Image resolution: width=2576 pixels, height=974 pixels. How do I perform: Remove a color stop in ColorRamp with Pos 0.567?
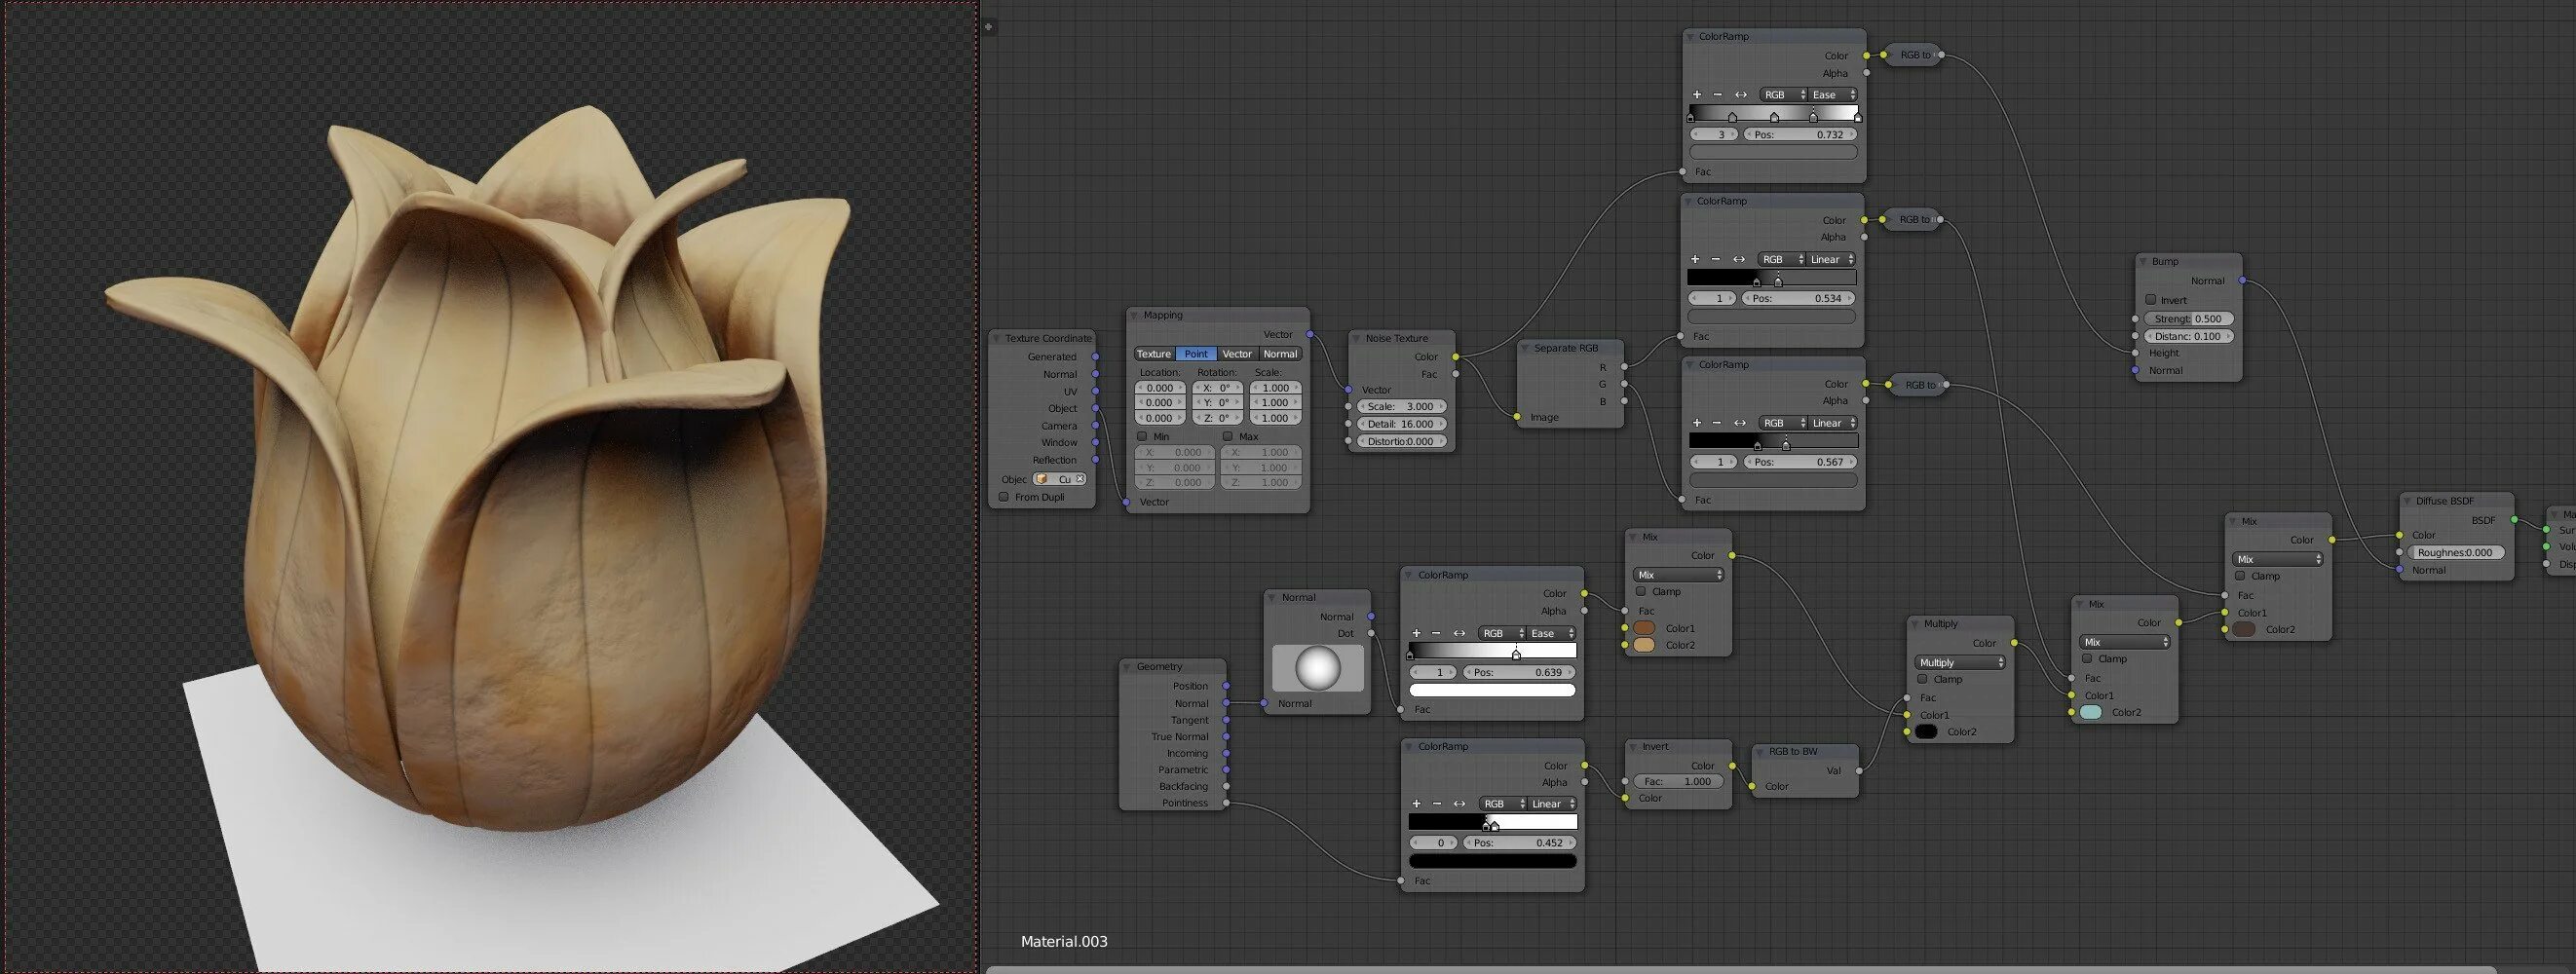click(1717, 423)
